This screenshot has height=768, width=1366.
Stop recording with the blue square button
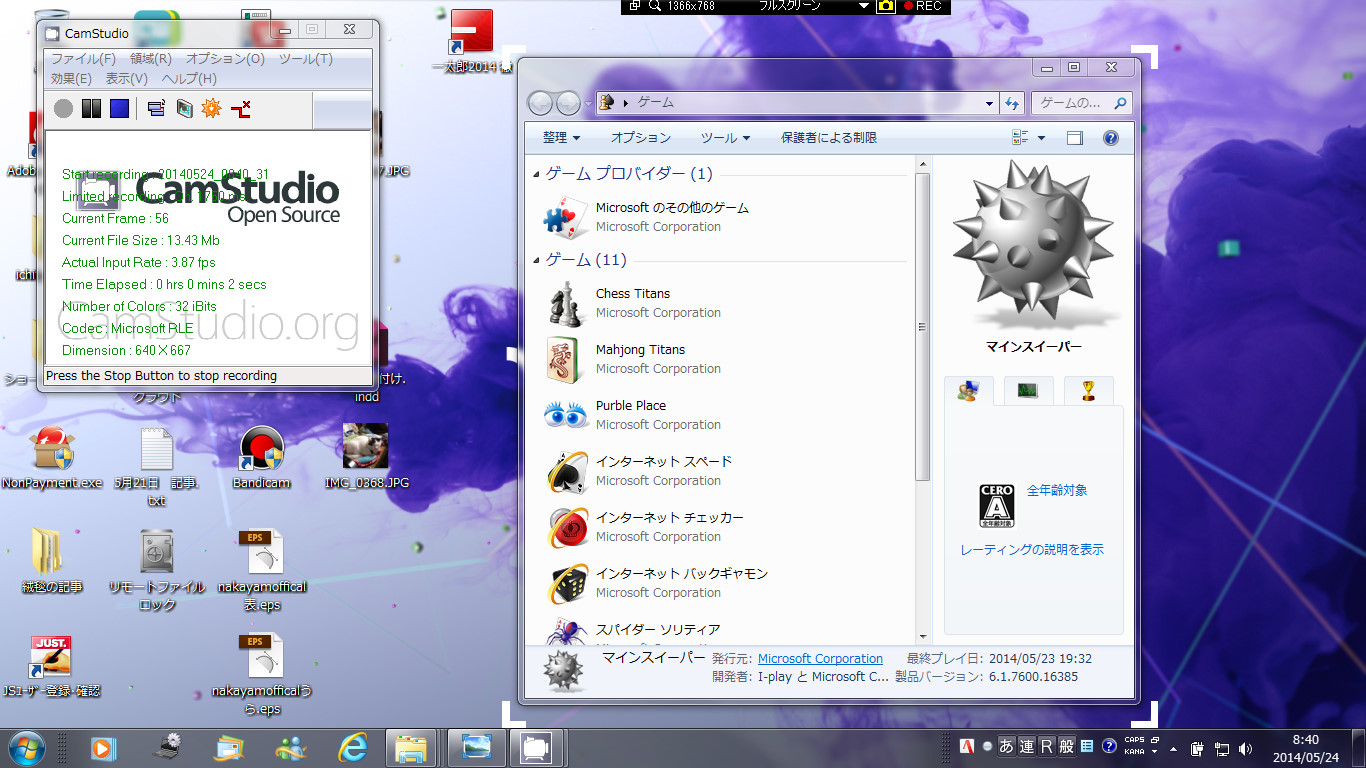pos(119,108)
